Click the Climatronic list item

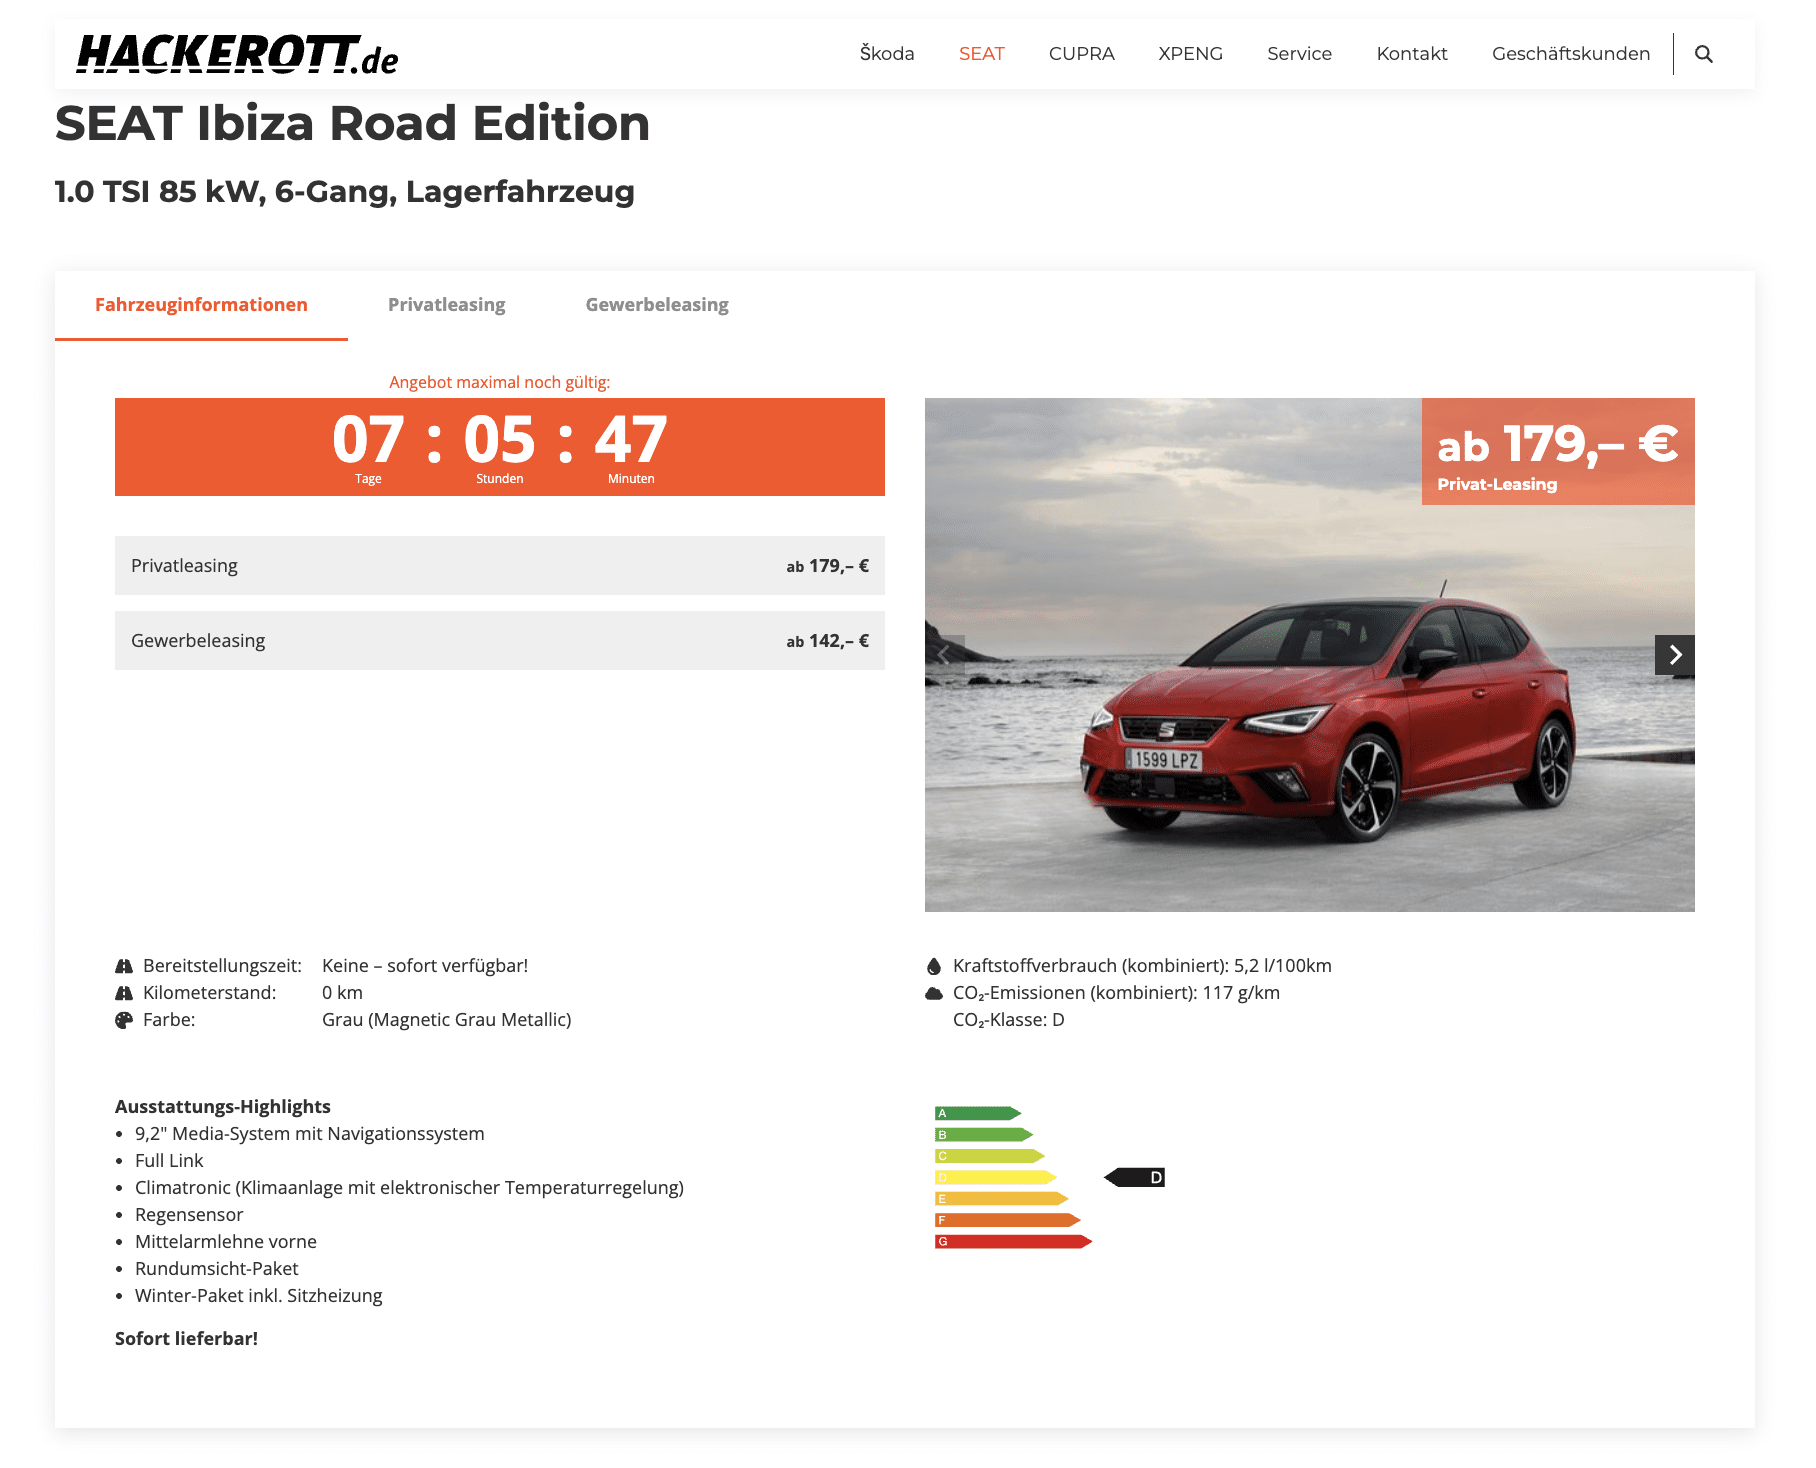pos(410,1188)
